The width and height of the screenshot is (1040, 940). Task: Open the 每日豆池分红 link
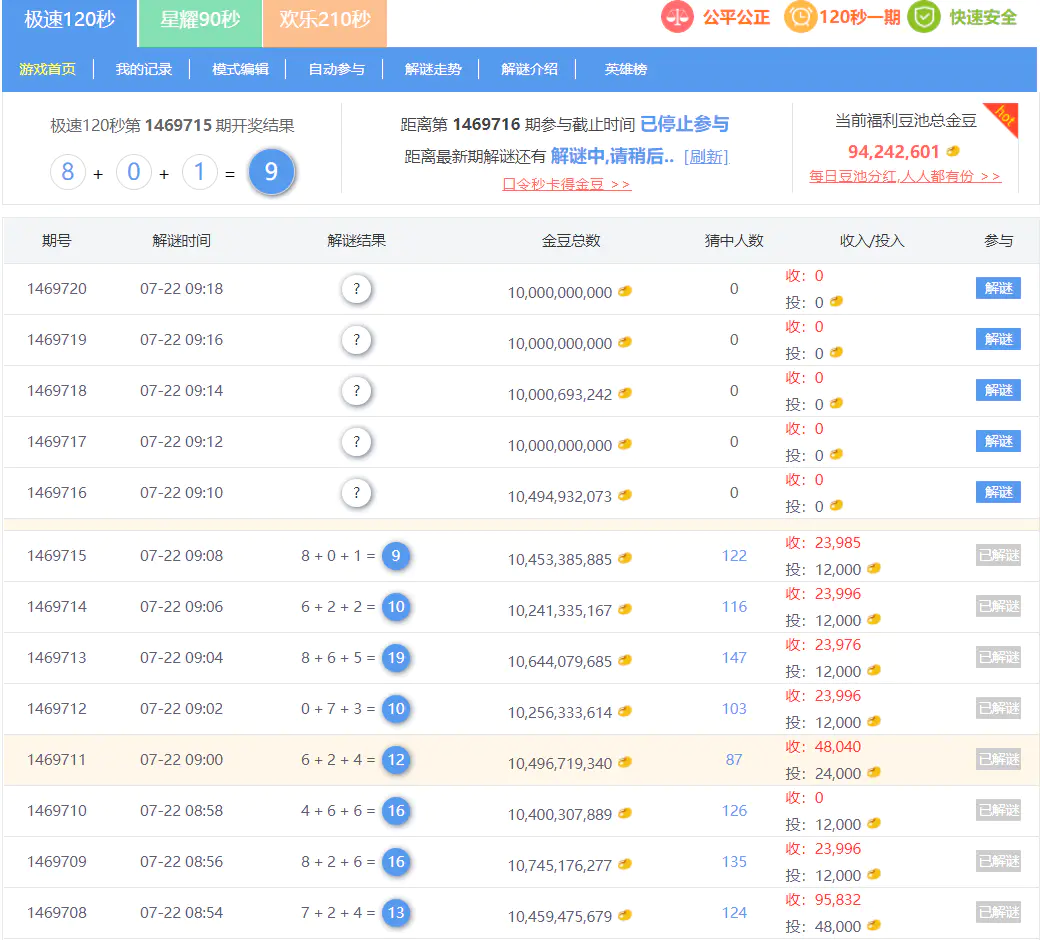[x=904, y=176]
